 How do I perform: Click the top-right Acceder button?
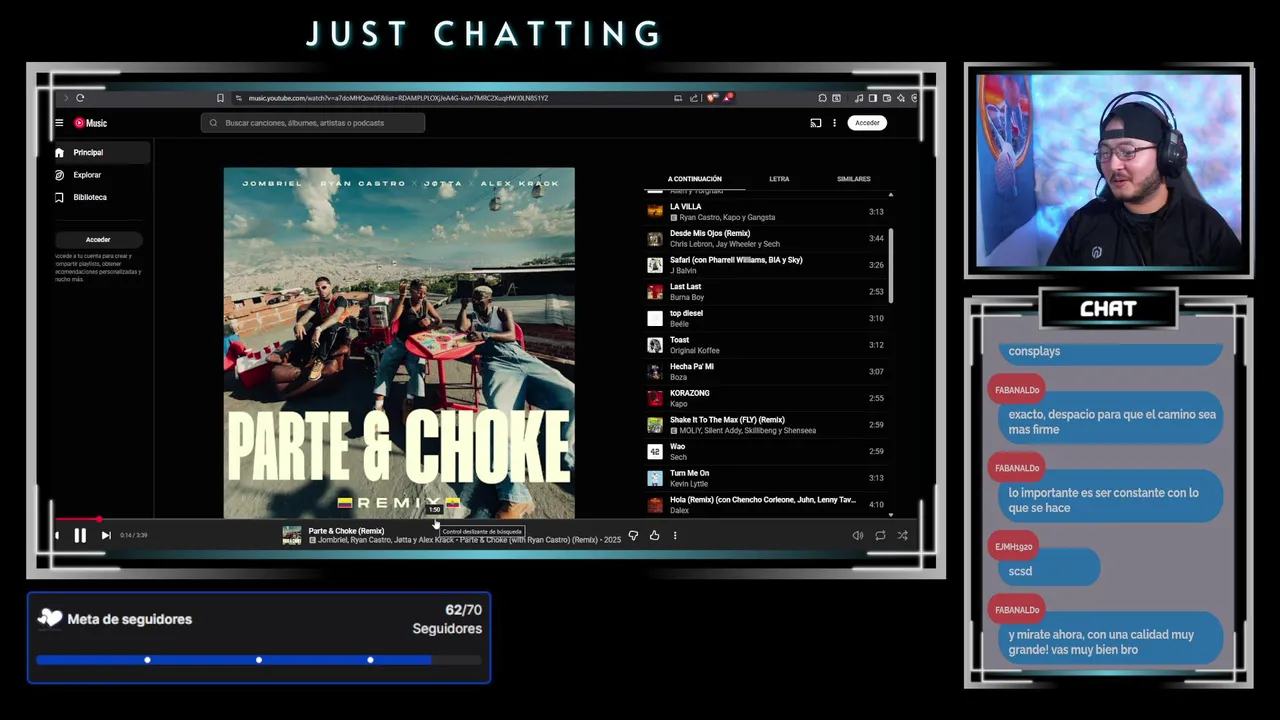click(867, 123)
